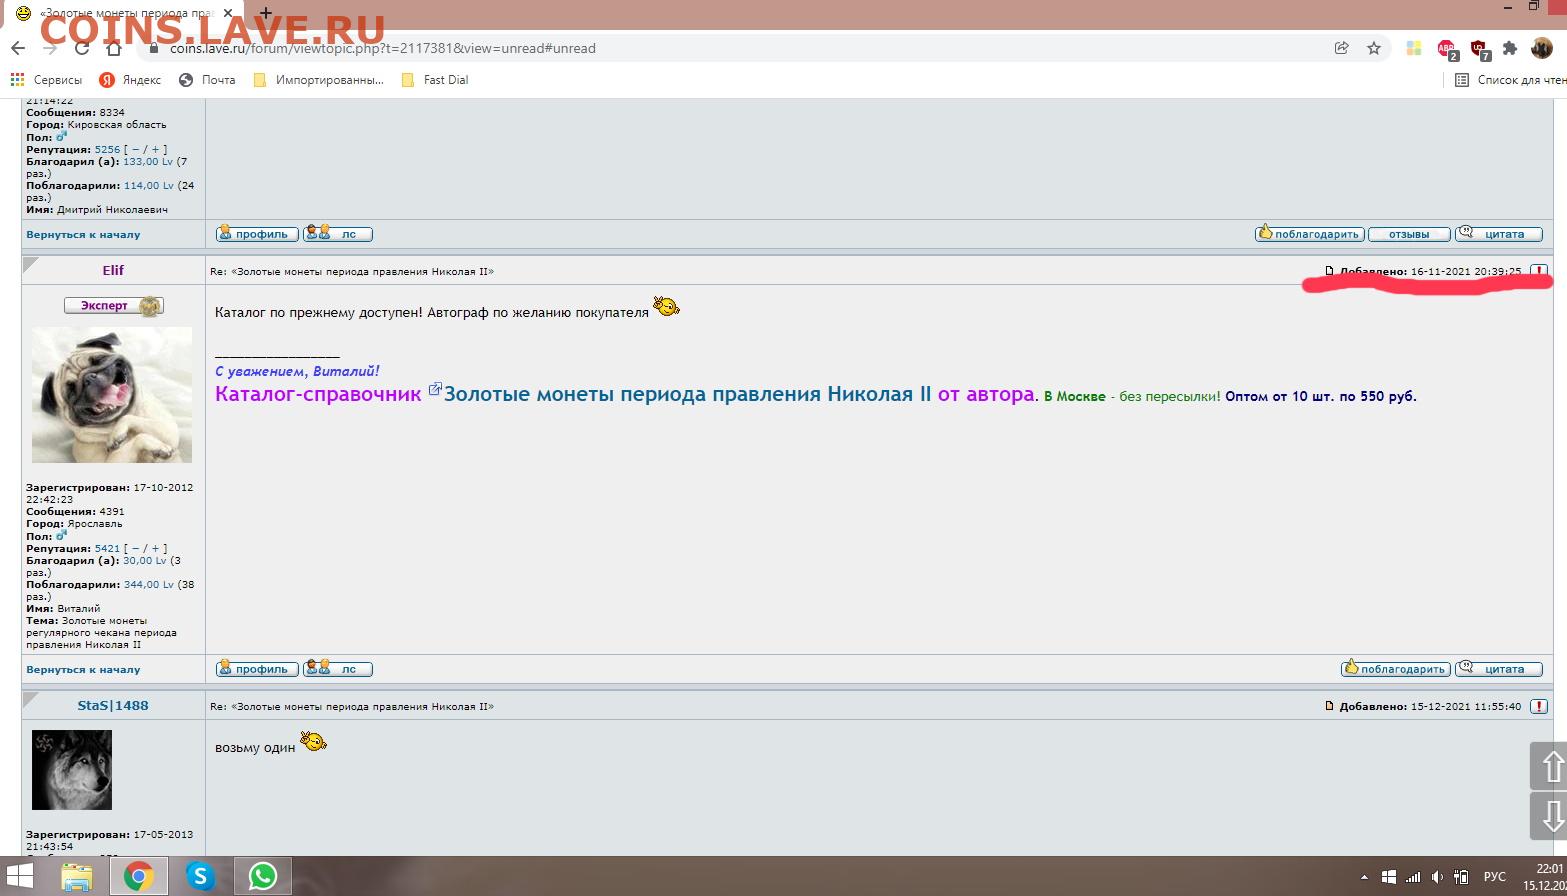1567x896 pixels.
Task: Open the Windows Start menu
Action: (19, 876)
